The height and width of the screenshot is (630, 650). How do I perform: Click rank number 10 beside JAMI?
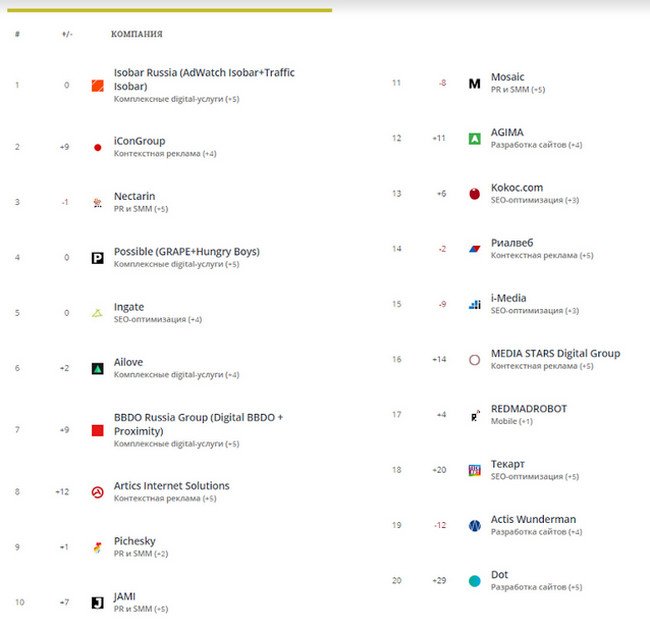[19, 602]
